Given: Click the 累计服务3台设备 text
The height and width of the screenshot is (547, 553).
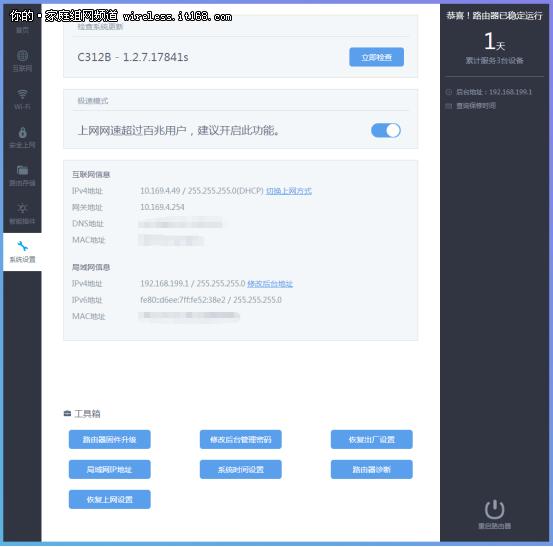Looking at the screenshot, I should click(494, 61).
